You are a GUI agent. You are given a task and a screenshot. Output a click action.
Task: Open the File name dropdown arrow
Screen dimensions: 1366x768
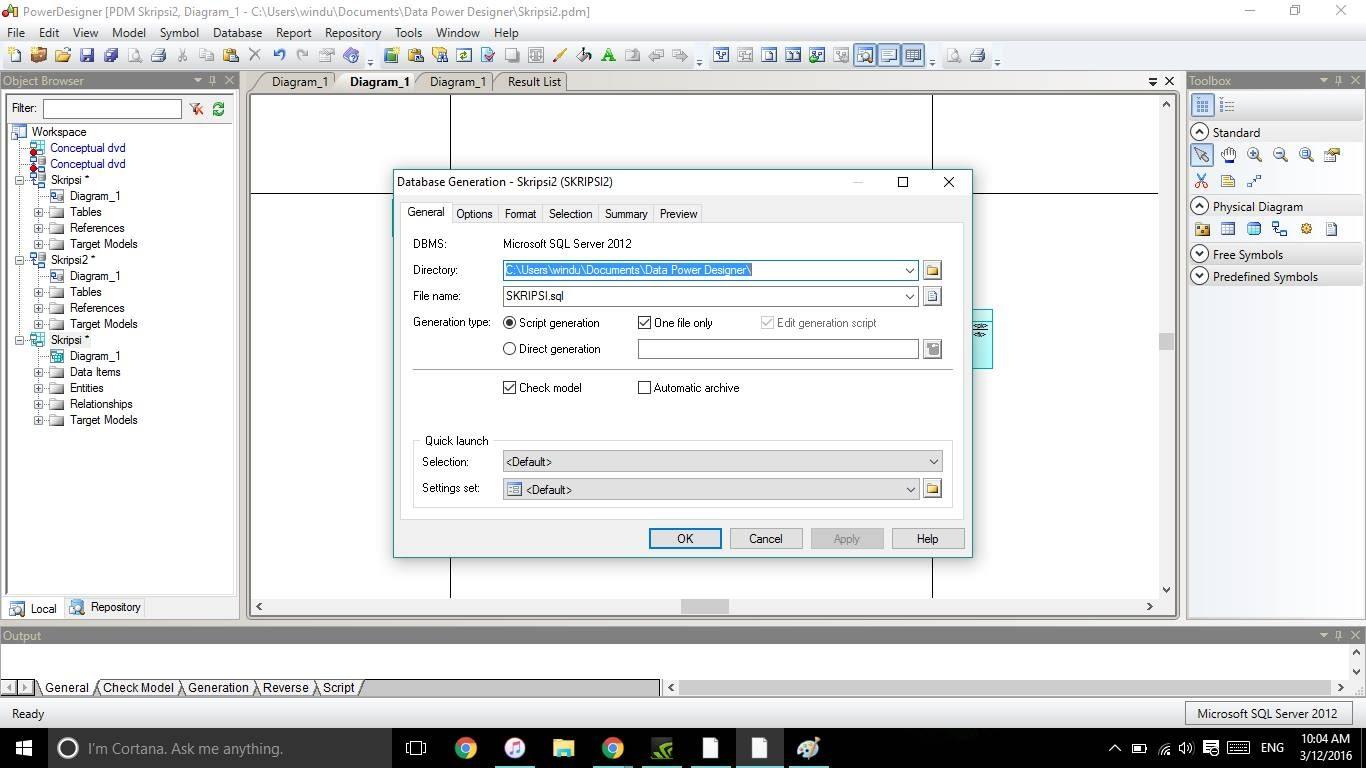click(909, 296)
